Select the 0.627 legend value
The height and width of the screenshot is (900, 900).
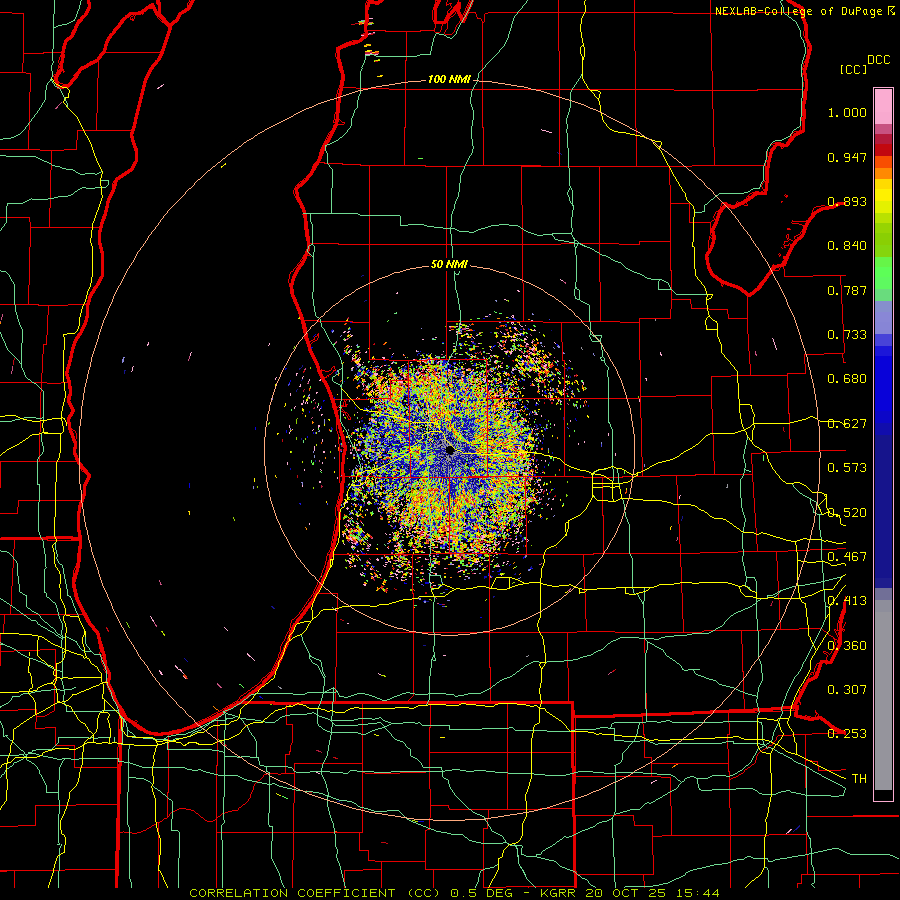click(x=847, y=424)
